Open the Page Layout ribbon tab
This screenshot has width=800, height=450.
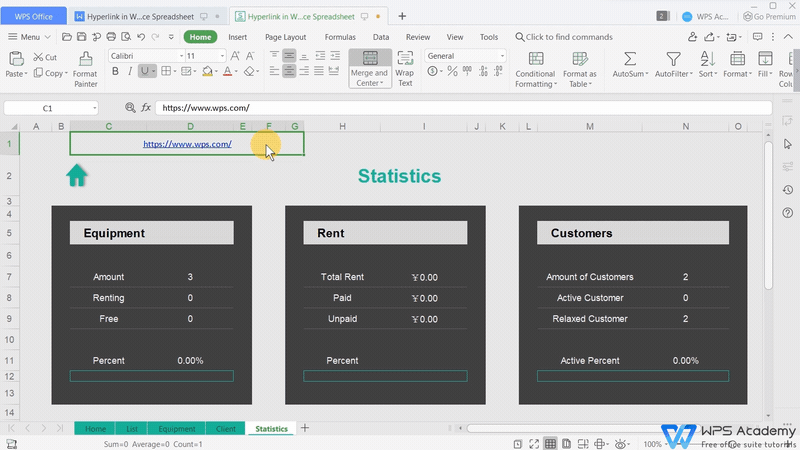pyautogui.click(x=286, y=37)
